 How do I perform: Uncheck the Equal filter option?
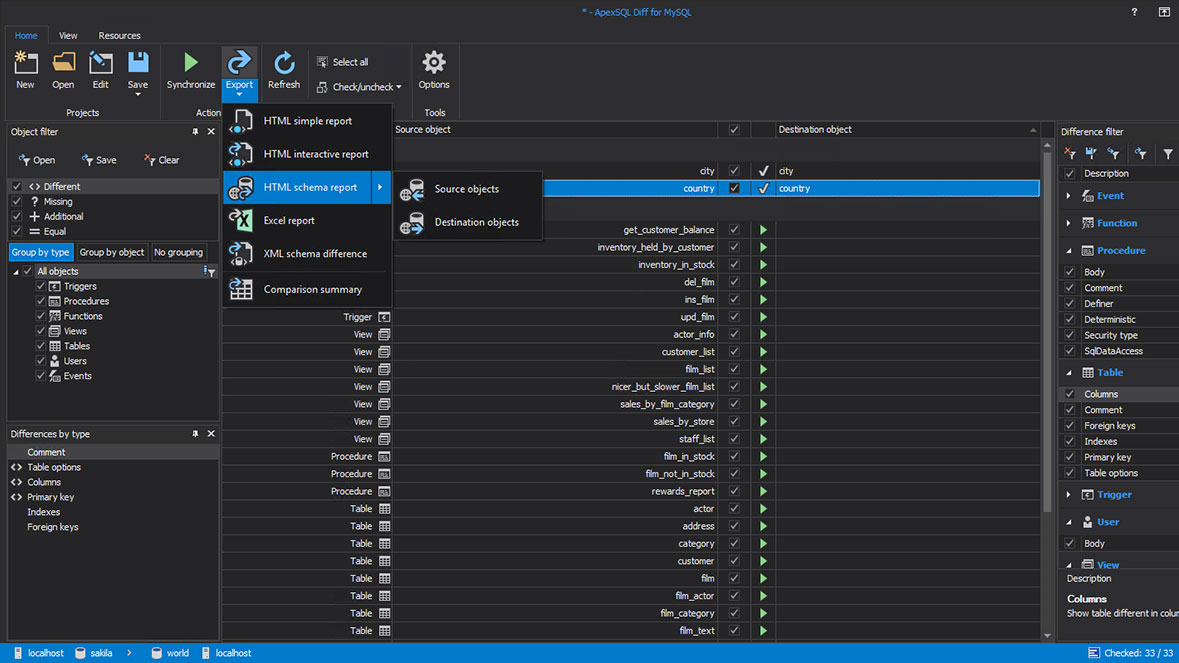(14, 231)
